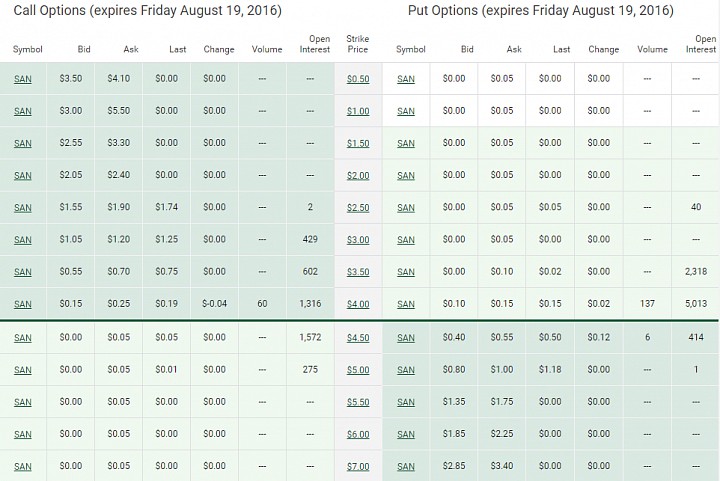Sort calls by the Bid column header
Image resolution: width=720 pixels, height=481 pixels.
84,49
